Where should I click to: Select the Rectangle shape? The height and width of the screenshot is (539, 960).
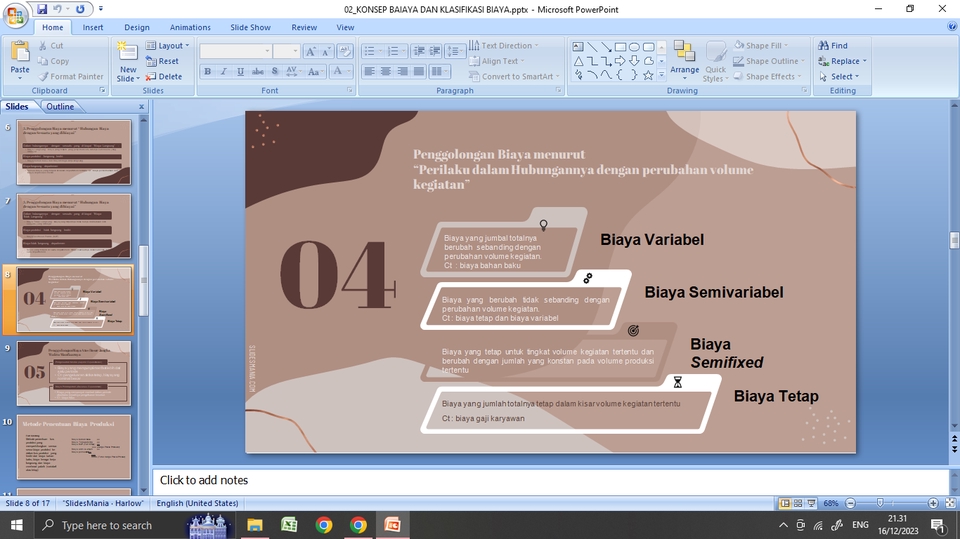coord(620,47)
